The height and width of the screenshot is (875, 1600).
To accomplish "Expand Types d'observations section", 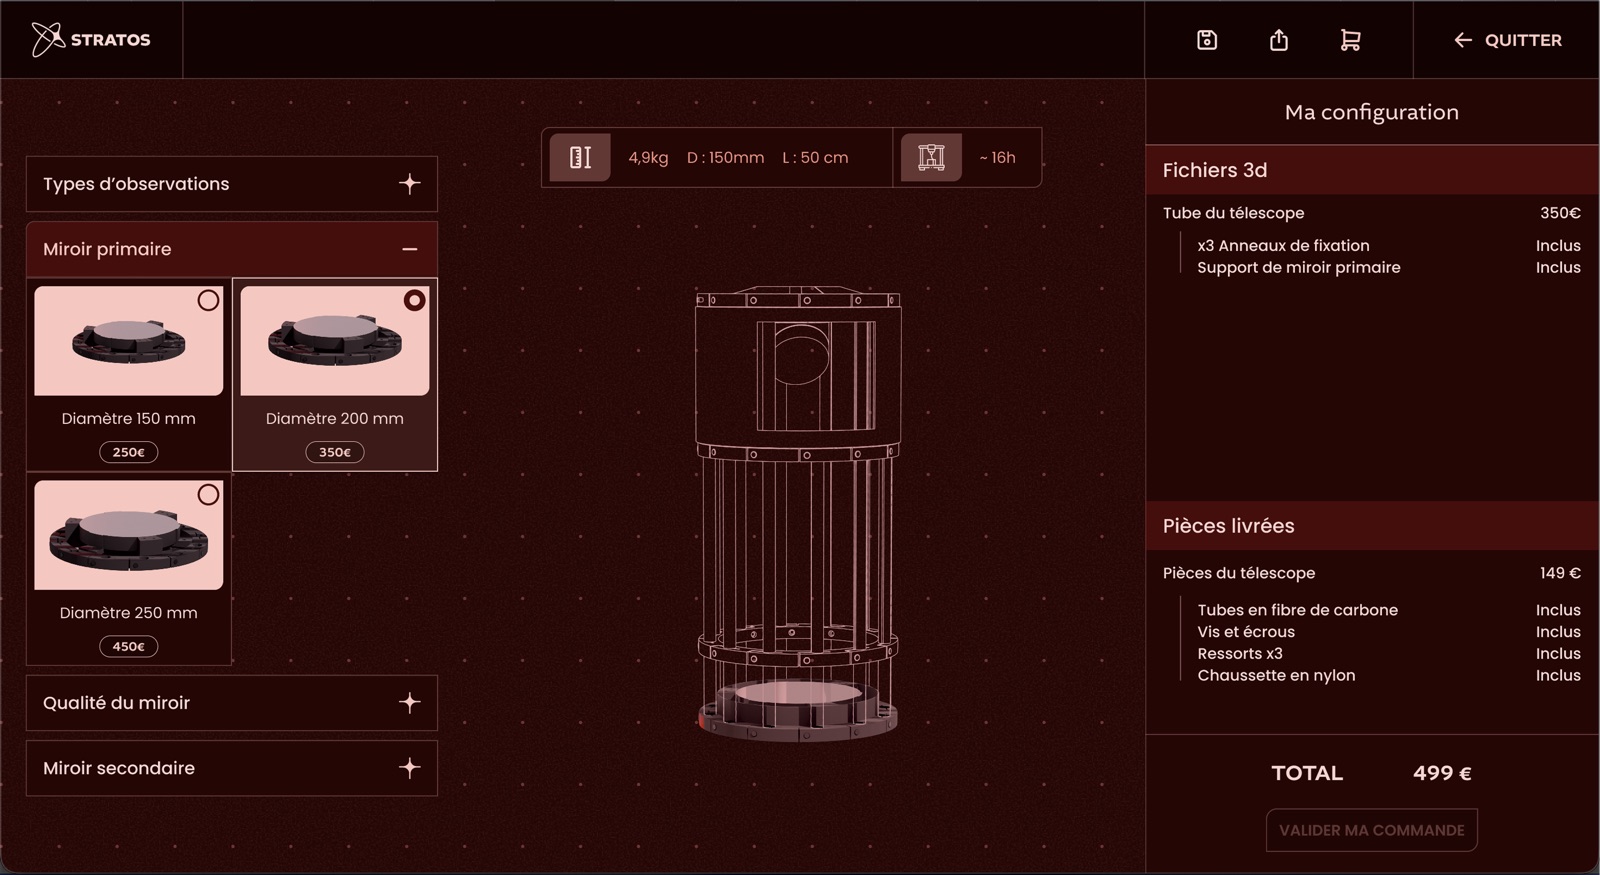I will pos(231,183).
